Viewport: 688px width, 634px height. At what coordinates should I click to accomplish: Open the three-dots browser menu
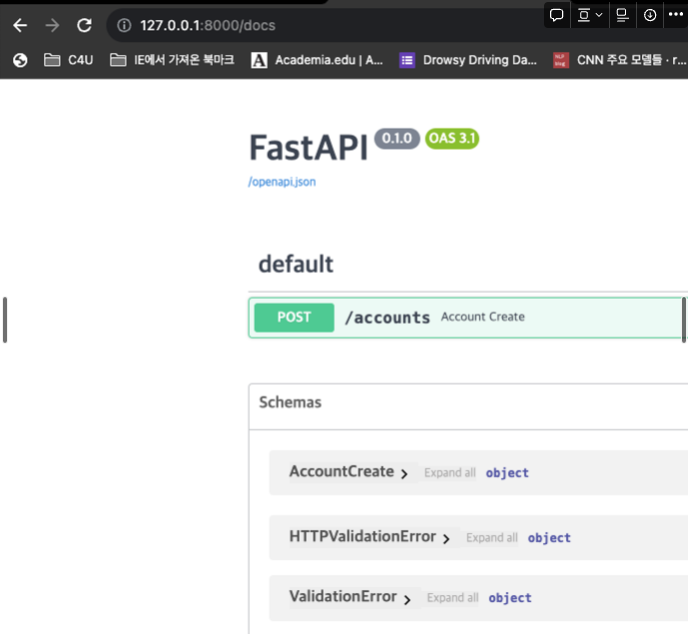[x=676, y=14]
